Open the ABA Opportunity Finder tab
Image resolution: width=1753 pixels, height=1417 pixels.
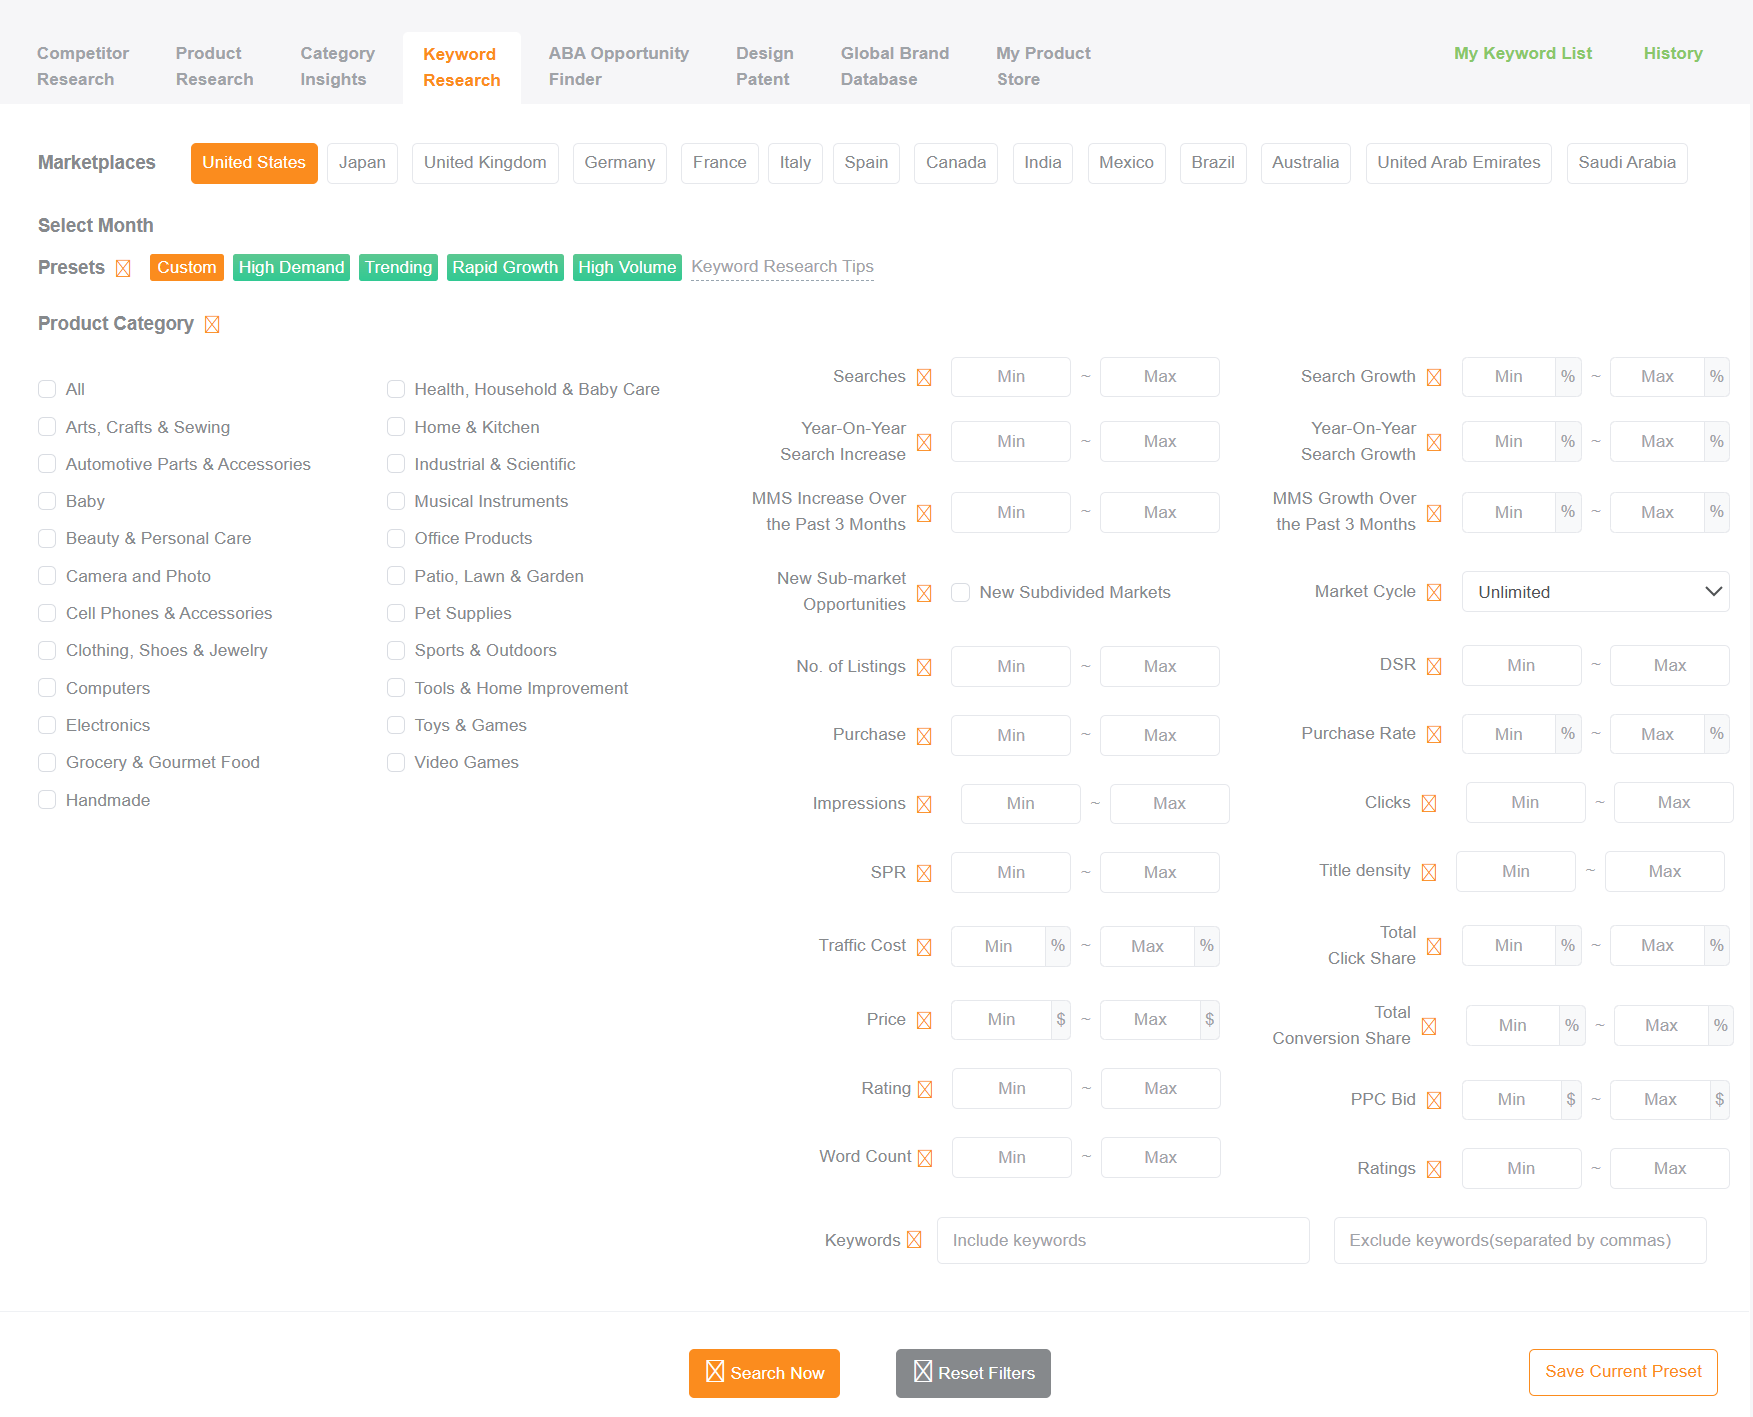618,66
